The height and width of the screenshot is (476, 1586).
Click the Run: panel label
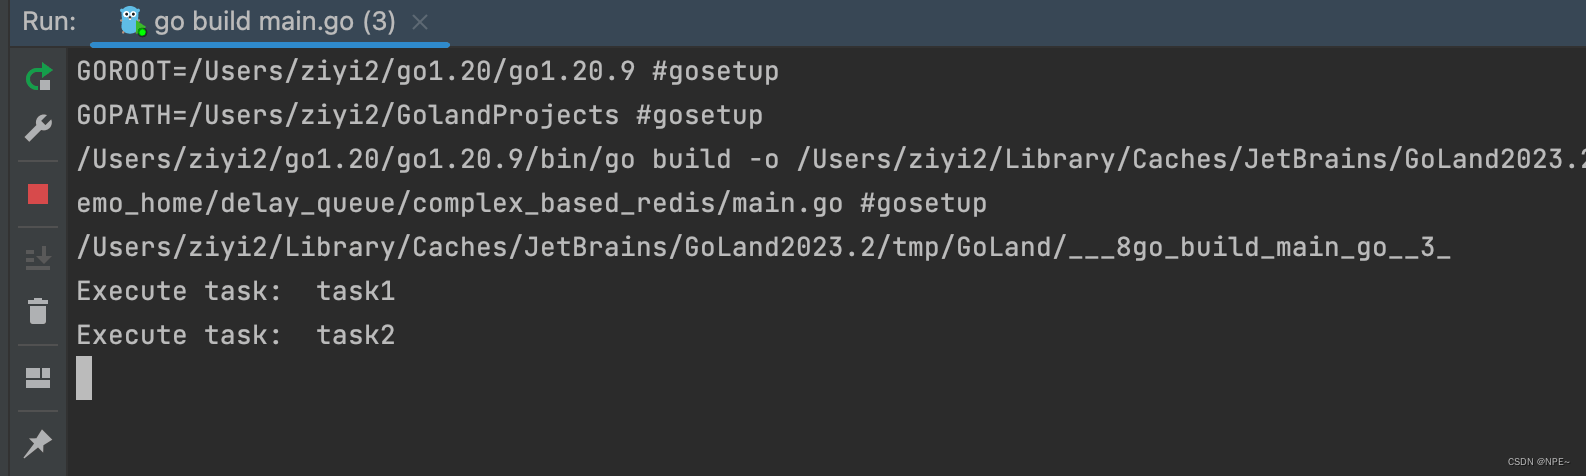pos(49,22)
